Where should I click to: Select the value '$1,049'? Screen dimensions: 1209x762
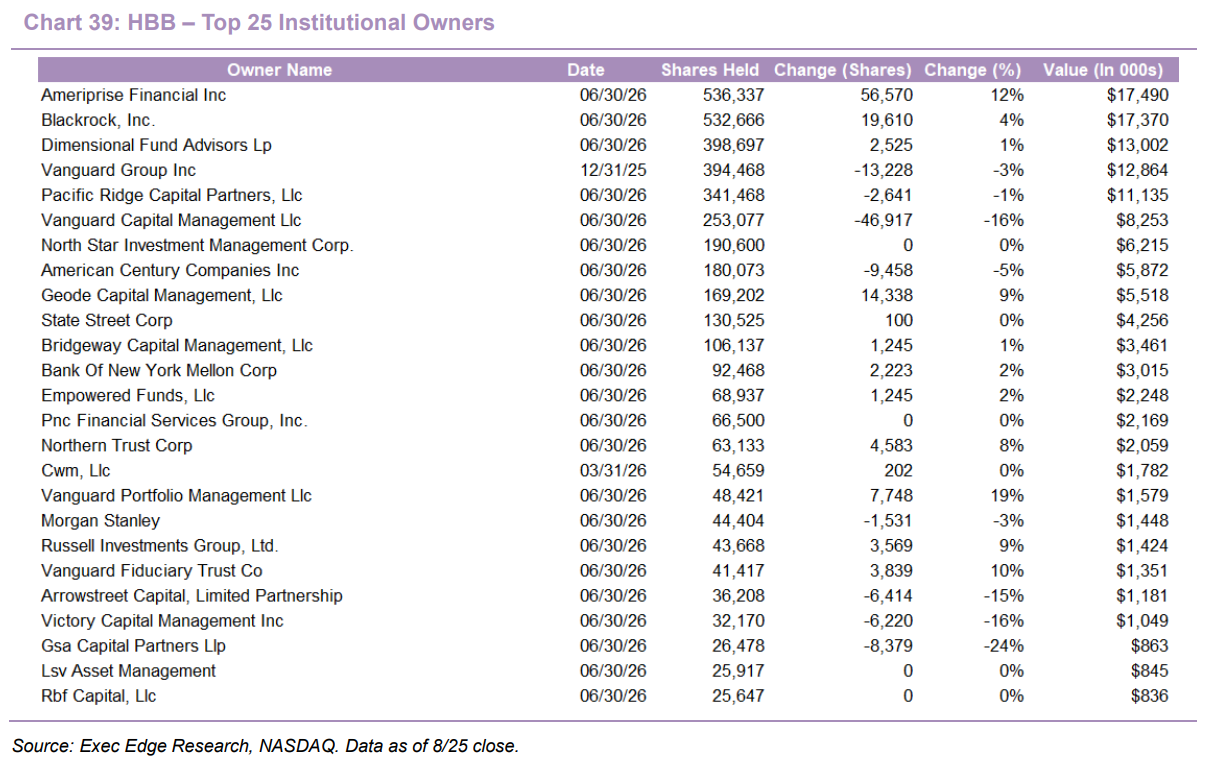point(1142,620)
